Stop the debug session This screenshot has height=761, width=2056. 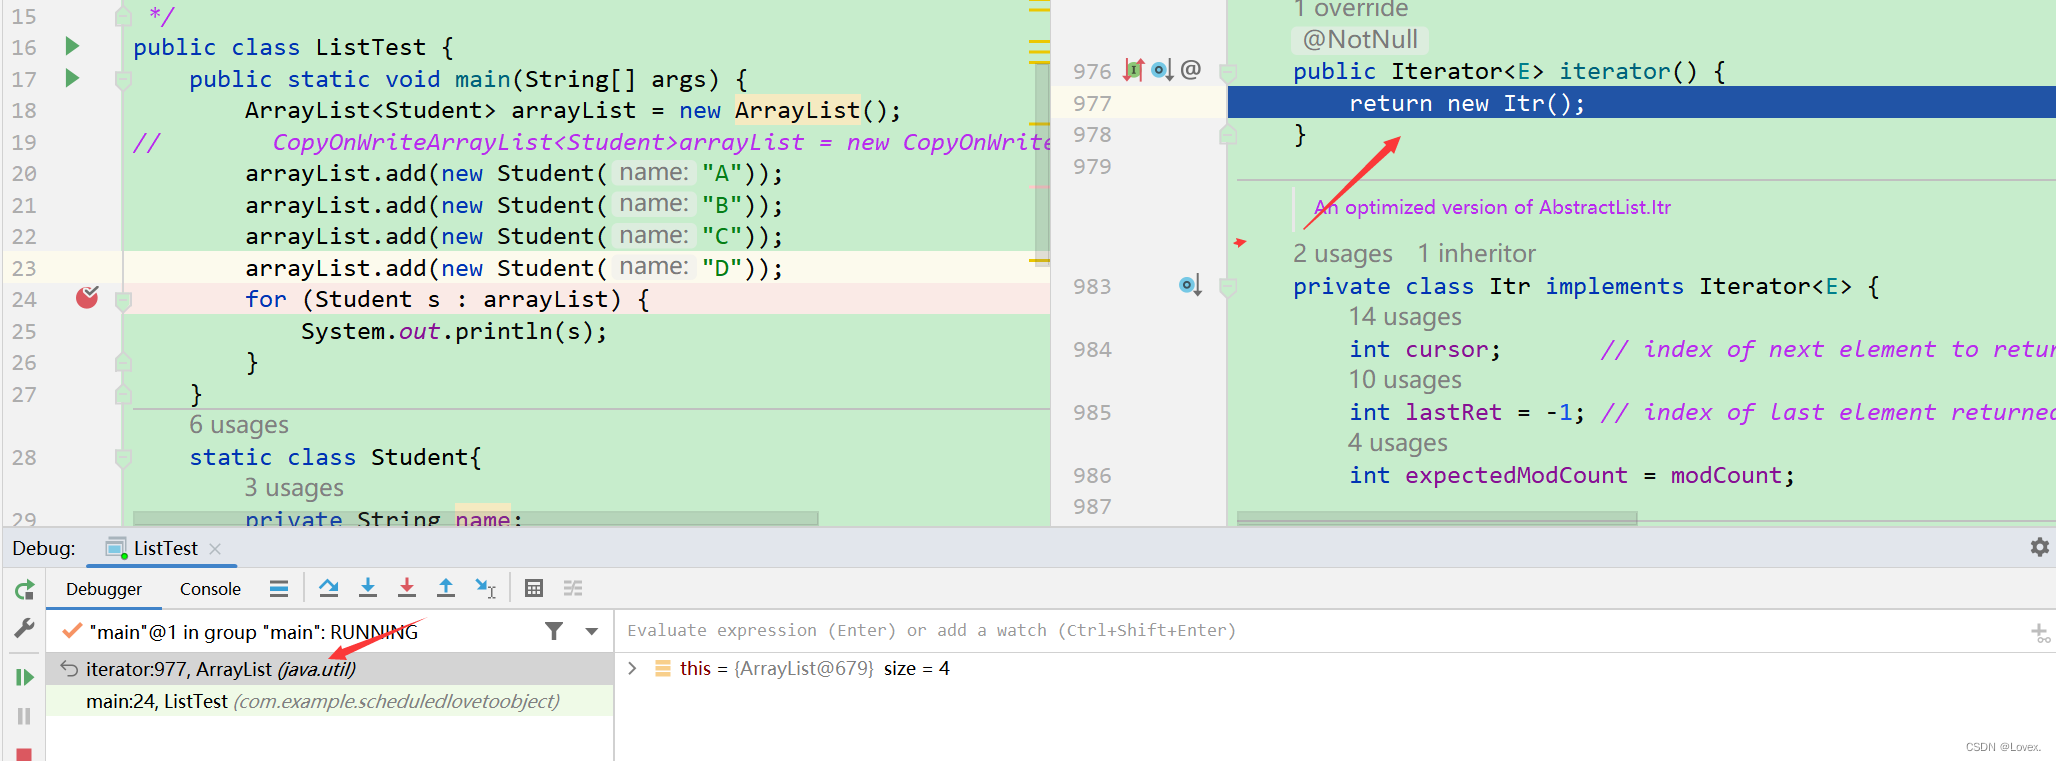click(24, 753)
